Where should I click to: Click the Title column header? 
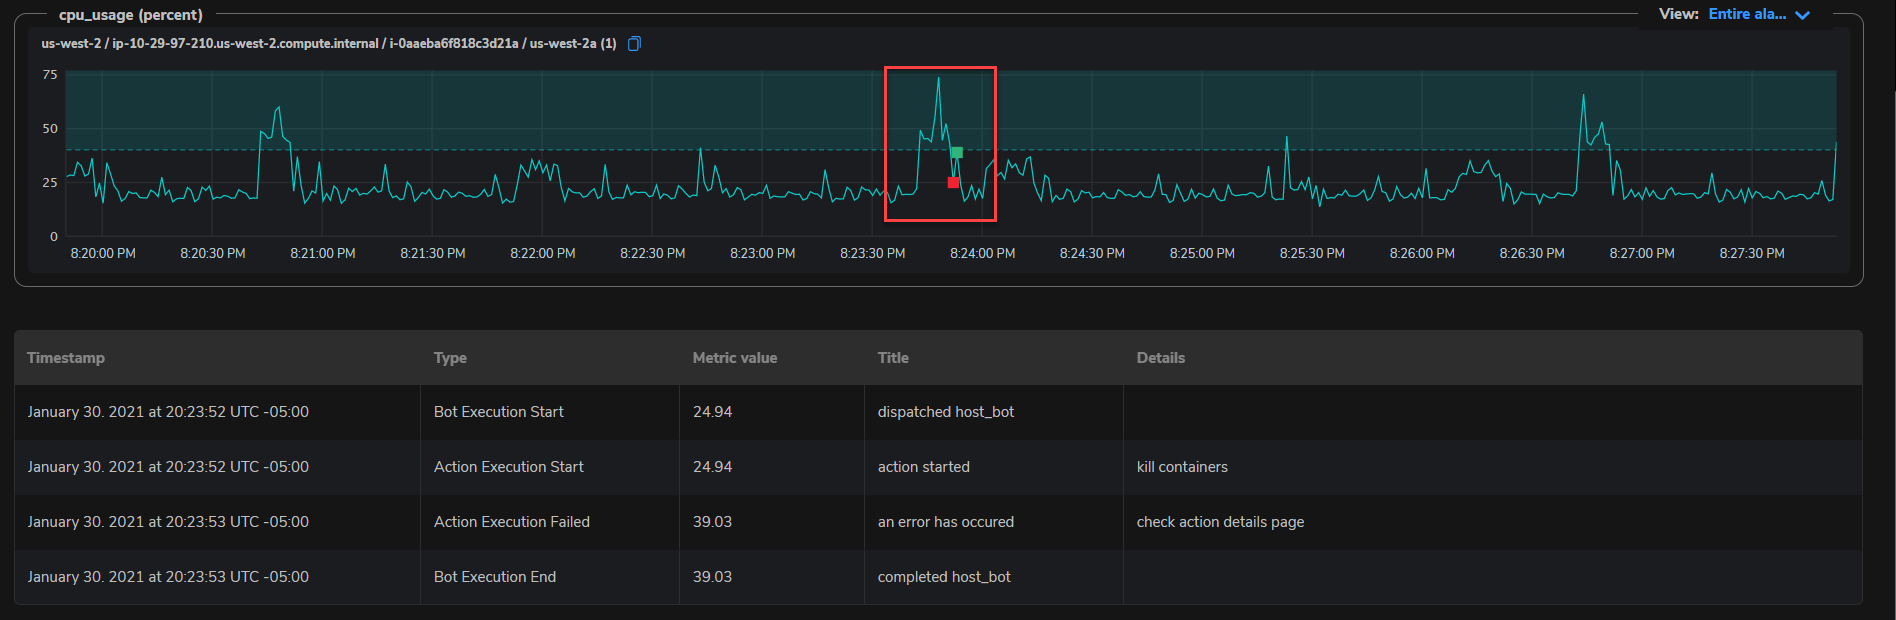893,358
